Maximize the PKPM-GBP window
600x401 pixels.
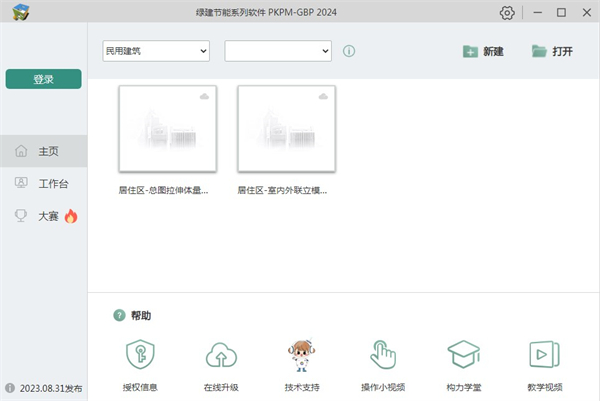point(561,13)
